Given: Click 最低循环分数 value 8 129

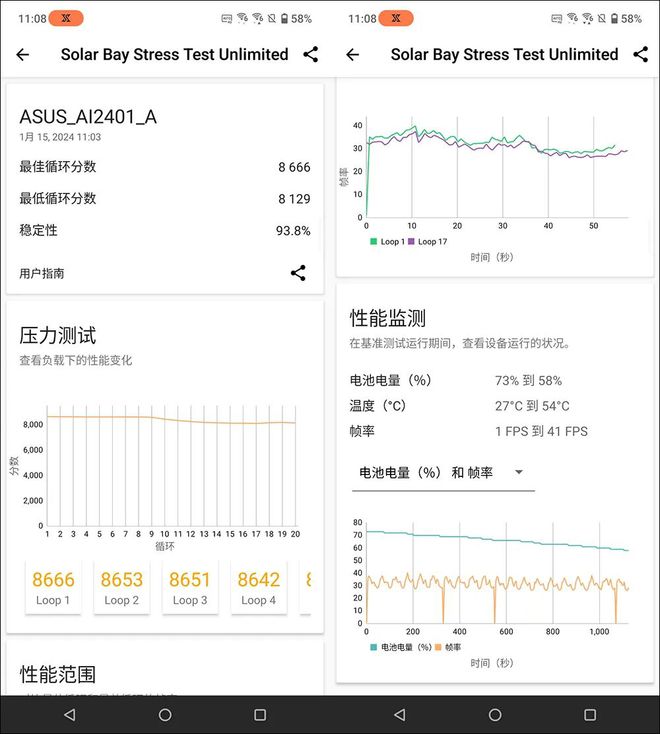Looking at the screenshot, I should tap(294, 199).
